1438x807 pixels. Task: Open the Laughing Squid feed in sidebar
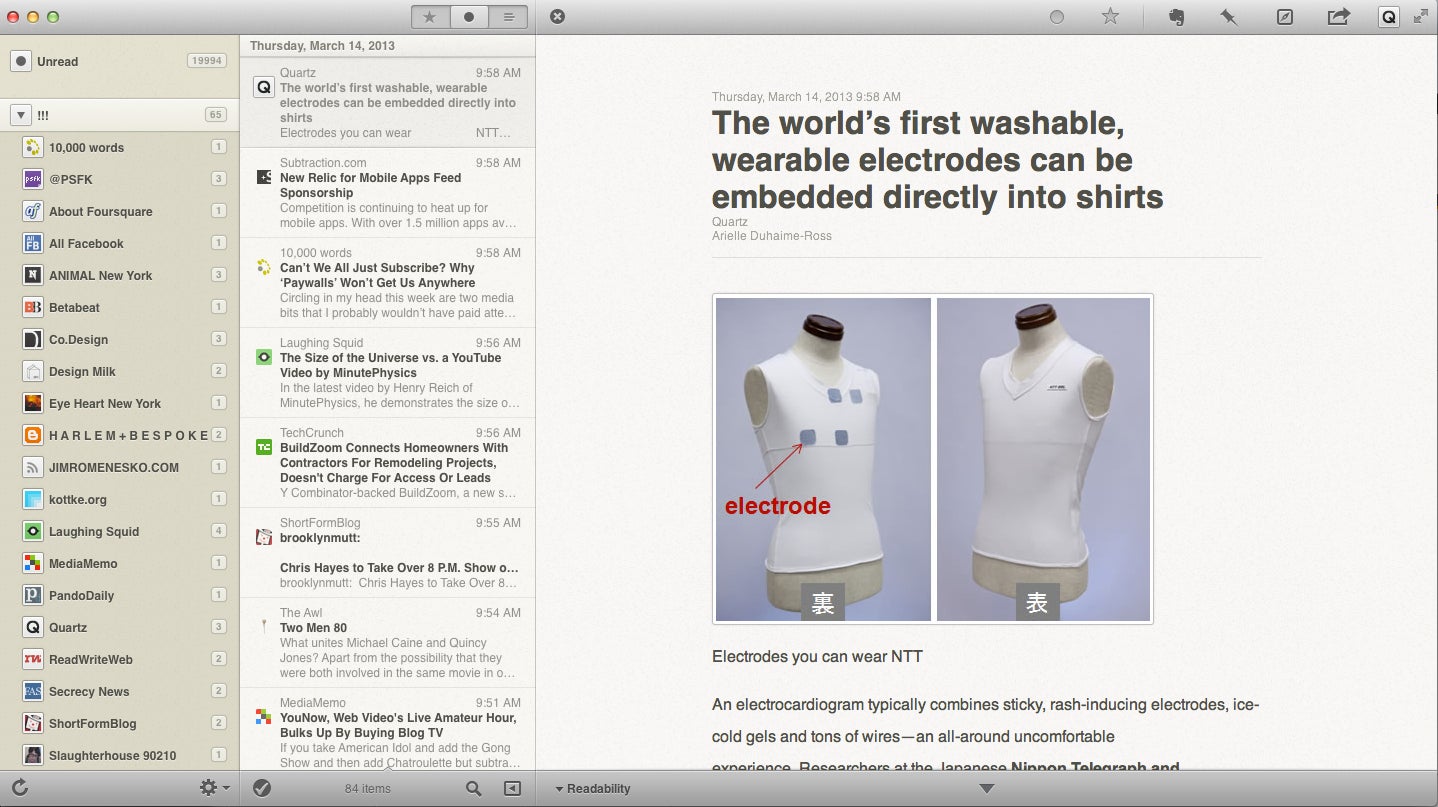[119, 531]
